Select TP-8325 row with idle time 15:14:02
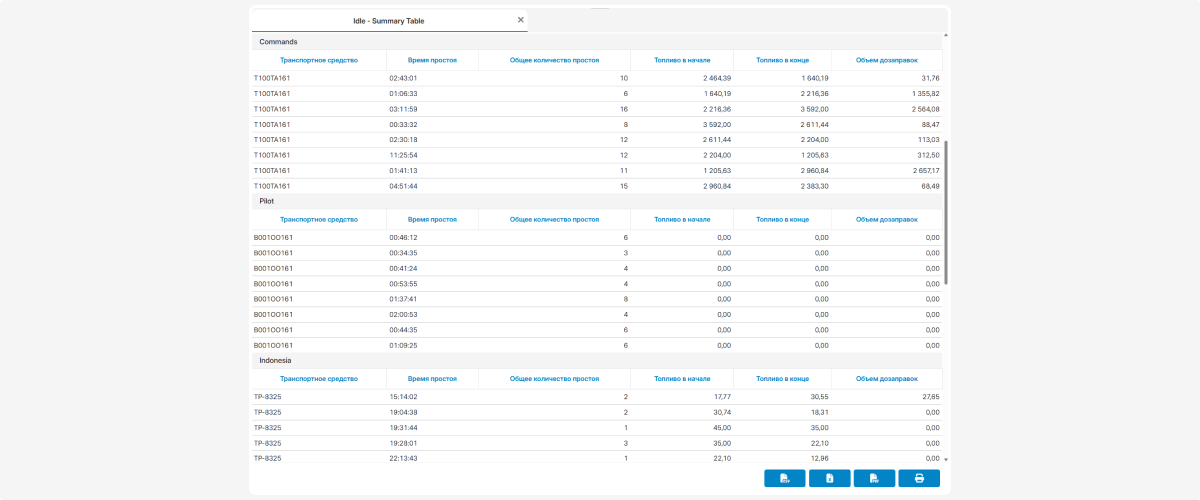The height and width of the screenshot is (500, 1200). (597, 397)
